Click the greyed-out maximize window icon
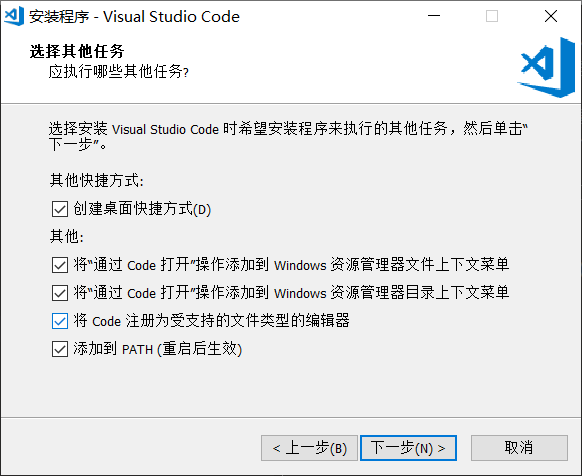Viewport: 582px width, 476px height. [492, 16]
